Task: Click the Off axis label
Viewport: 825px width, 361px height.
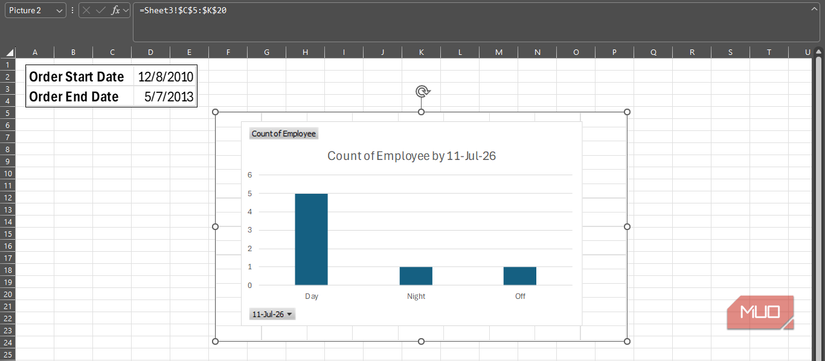Action: 520,296
